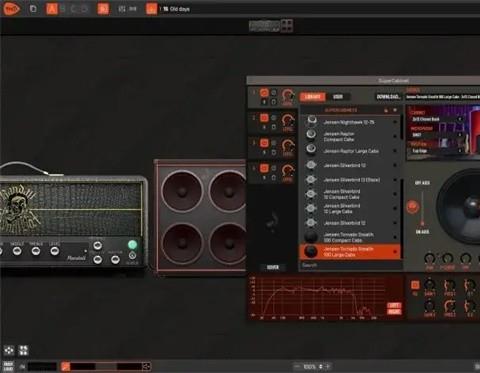
Task: Open the new document icon
Action: tap(33, 9)
